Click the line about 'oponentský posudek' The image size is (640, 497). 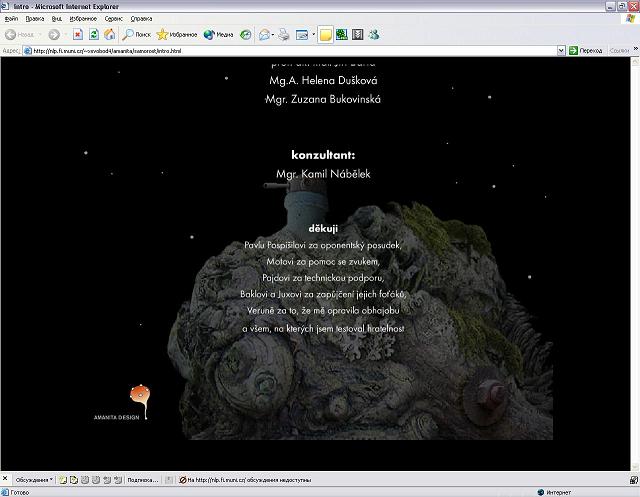coord(323,245)
